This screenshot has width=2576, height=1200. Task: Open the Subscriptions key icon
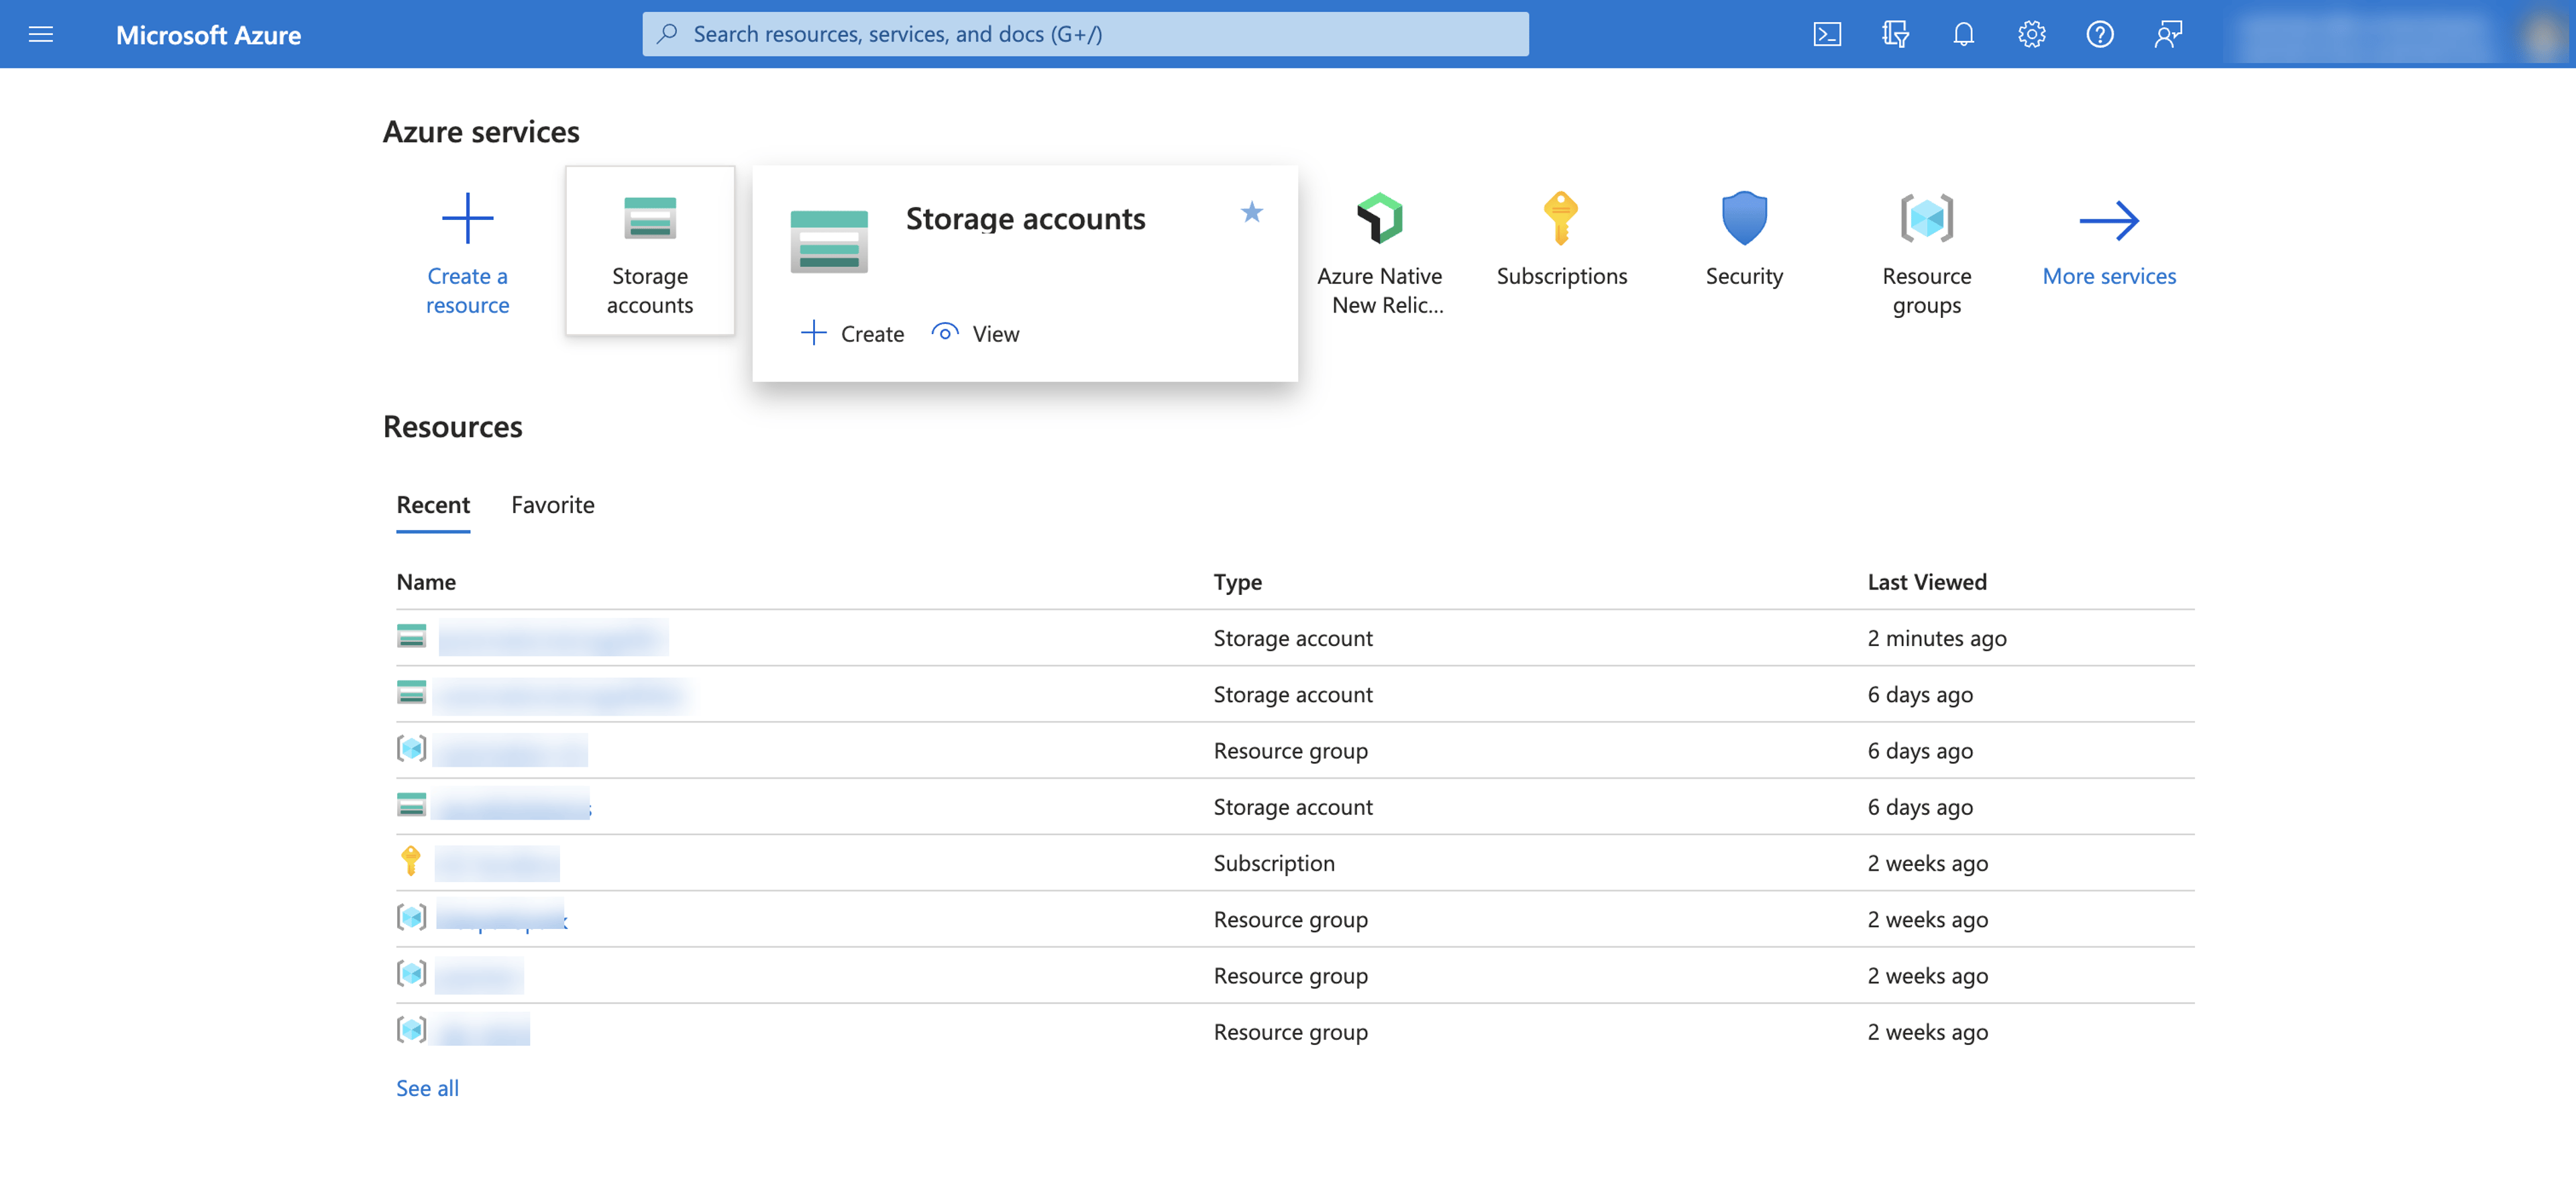point(1561,218)
